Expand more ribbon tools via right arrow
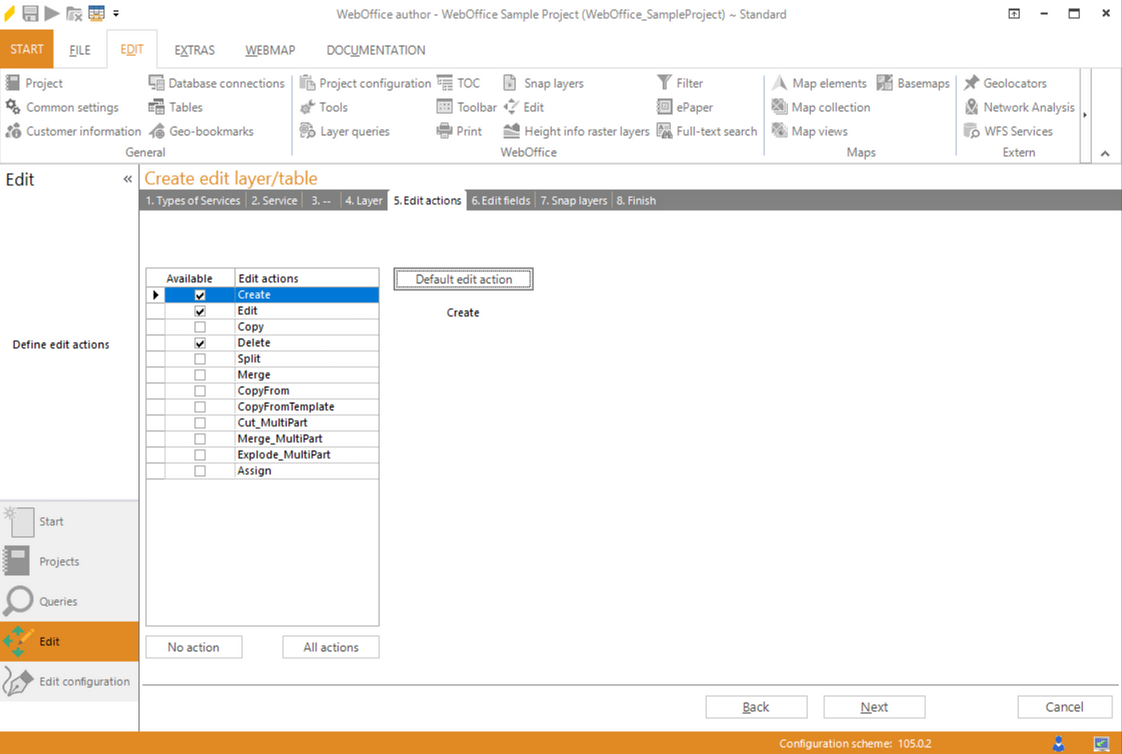The width and height of the screenshot is (1122, 754). 1083,114
